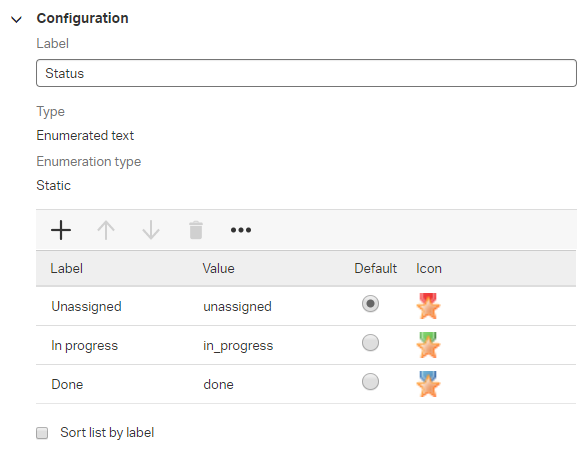This screenshot has width=581, height=451.
Task: Select the Unassigned label cell
Action: point(86,306)
